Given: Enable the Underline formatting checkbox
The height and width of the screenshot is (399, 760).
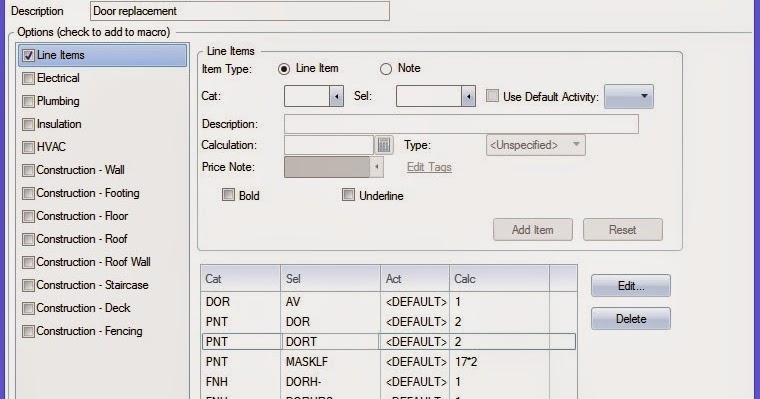Looking at the screenshot, I should [x=348, y=195].
